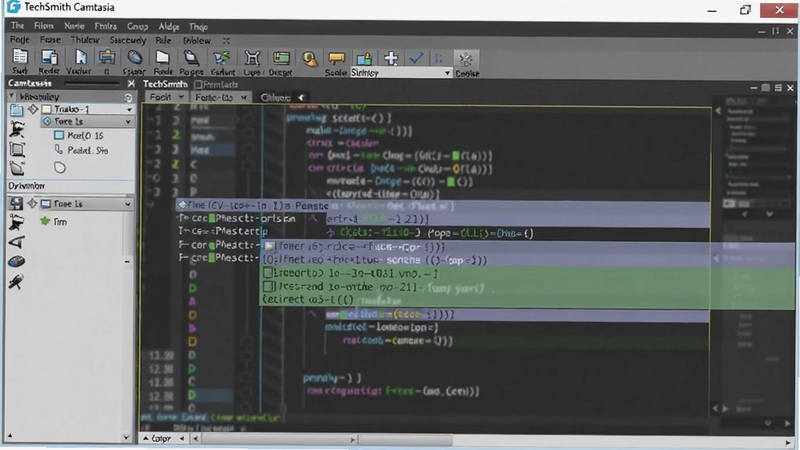800x450 pixels.
Task: Open the Suceuely menu in second row
Action: 128,40
